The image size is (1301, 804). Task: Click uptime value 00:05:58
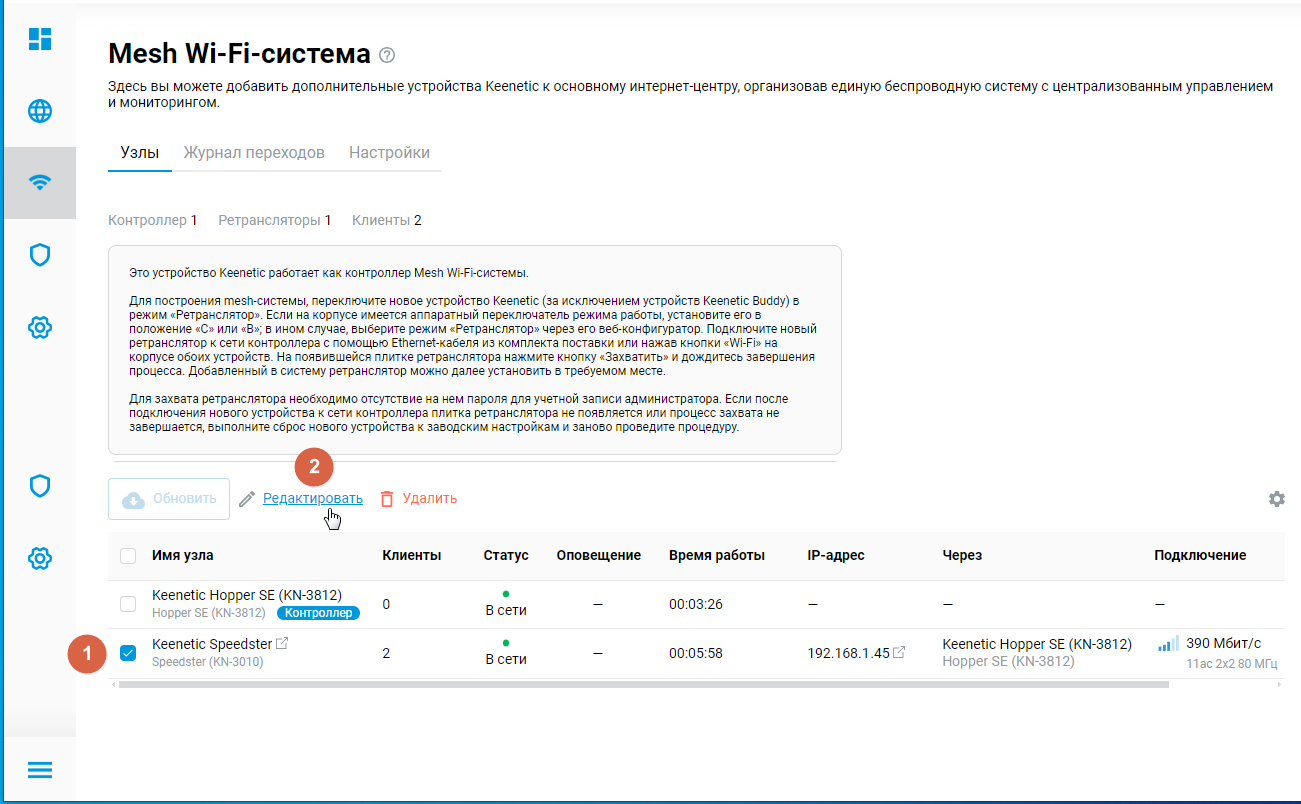coord(696,653)
